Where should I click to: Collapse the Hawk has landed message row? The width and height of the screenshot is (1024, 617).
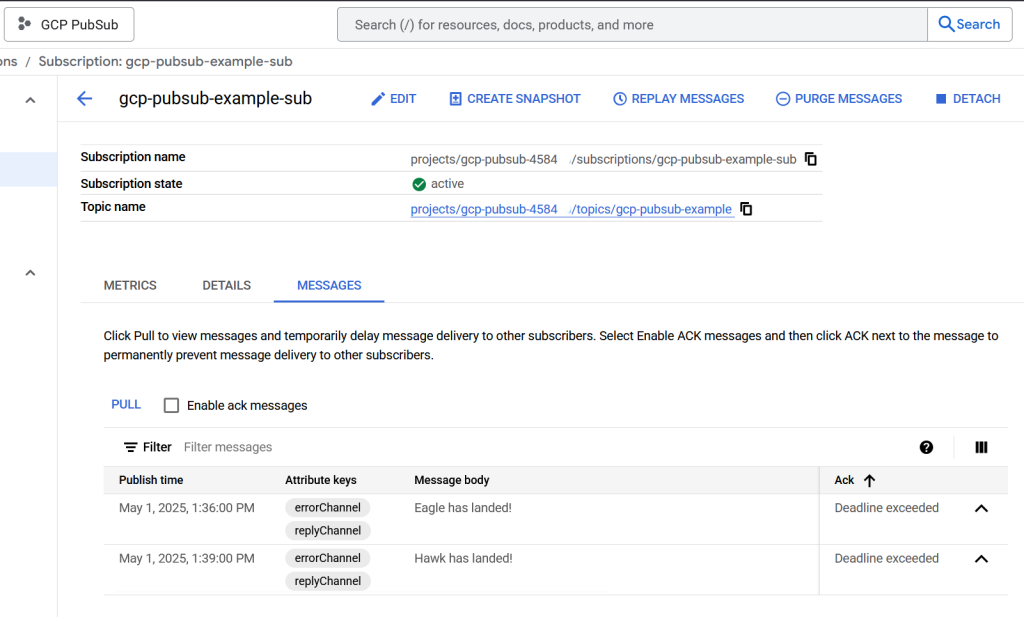coord(981,559)
